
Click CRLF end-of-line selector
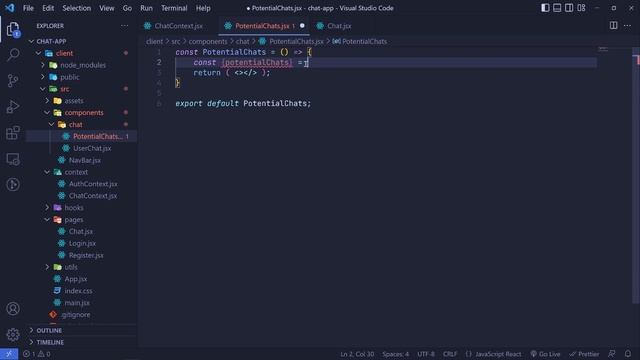click(x=450, y=354)
